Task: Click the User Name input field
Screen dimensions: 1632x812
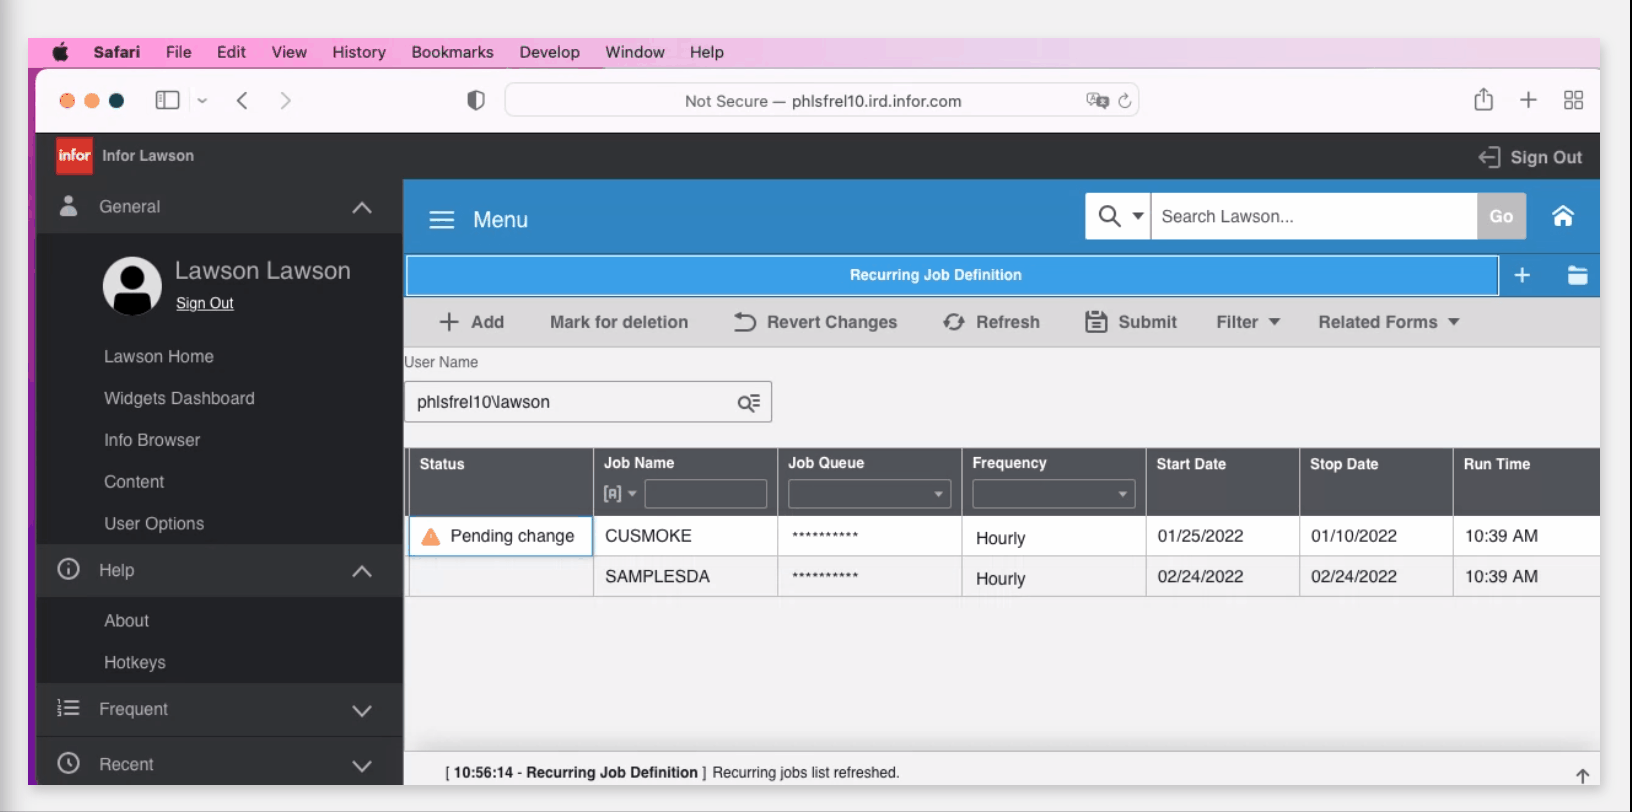Action: [x=588, y=402]
